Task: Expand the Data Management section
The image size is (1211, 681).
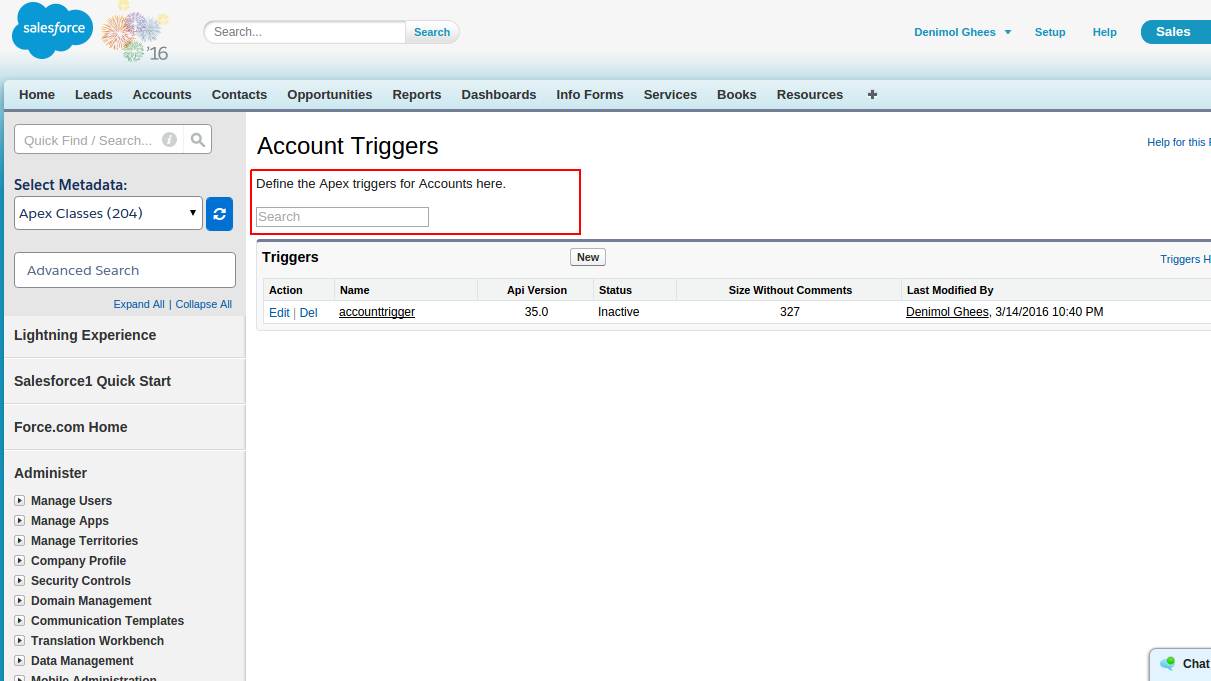Action: pyautogui.click(x=20, y=661)
